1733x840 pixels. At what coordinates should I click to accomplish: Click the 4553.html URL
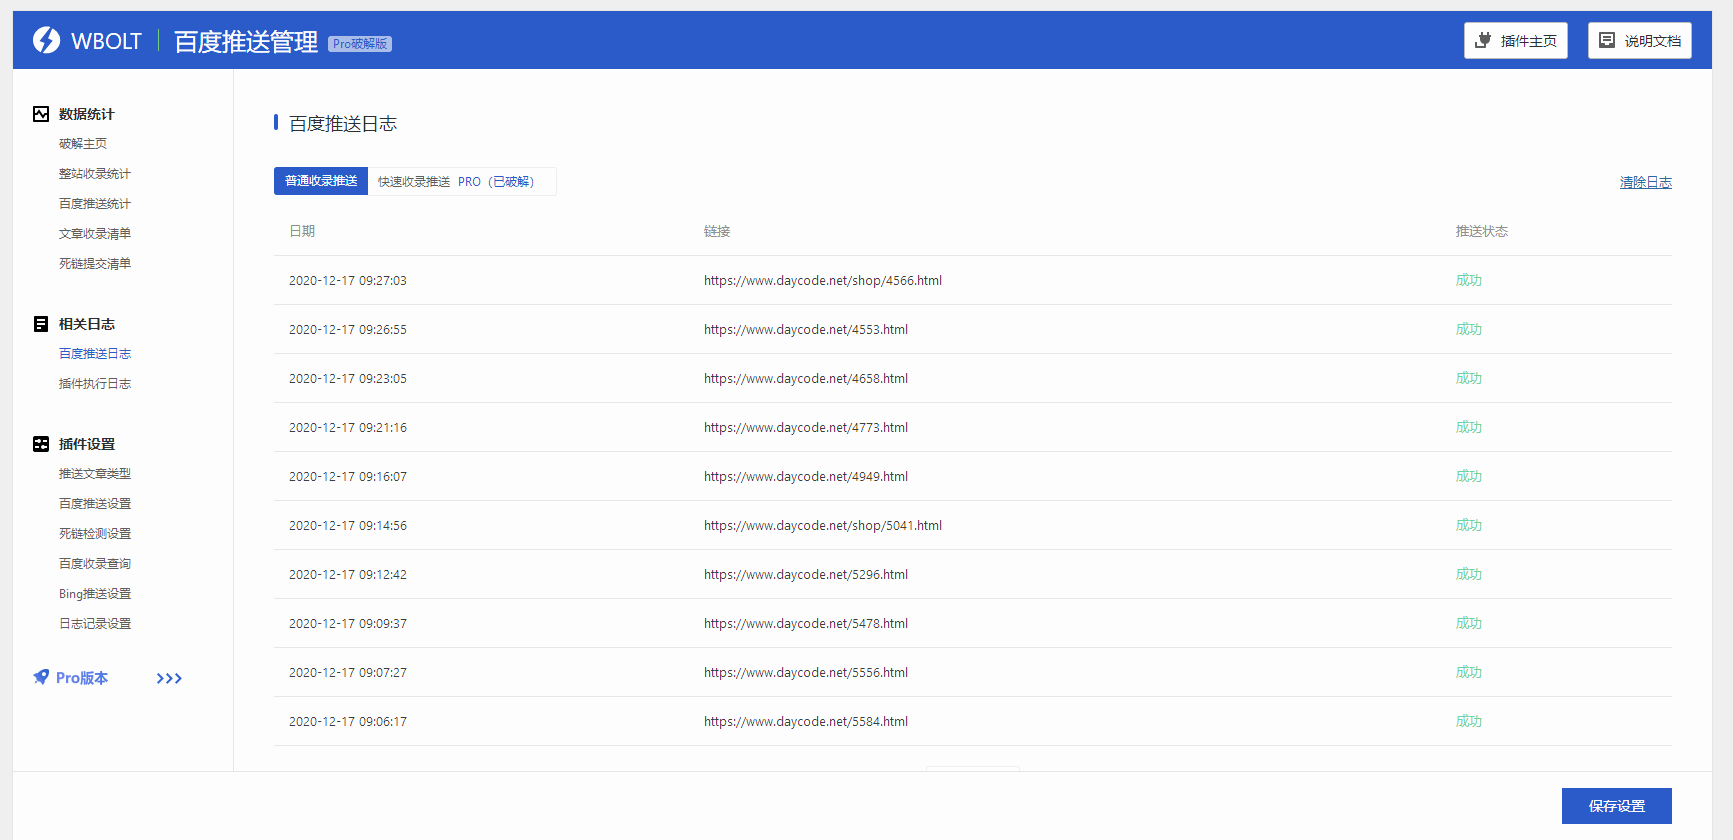click(x=806, y=330)
